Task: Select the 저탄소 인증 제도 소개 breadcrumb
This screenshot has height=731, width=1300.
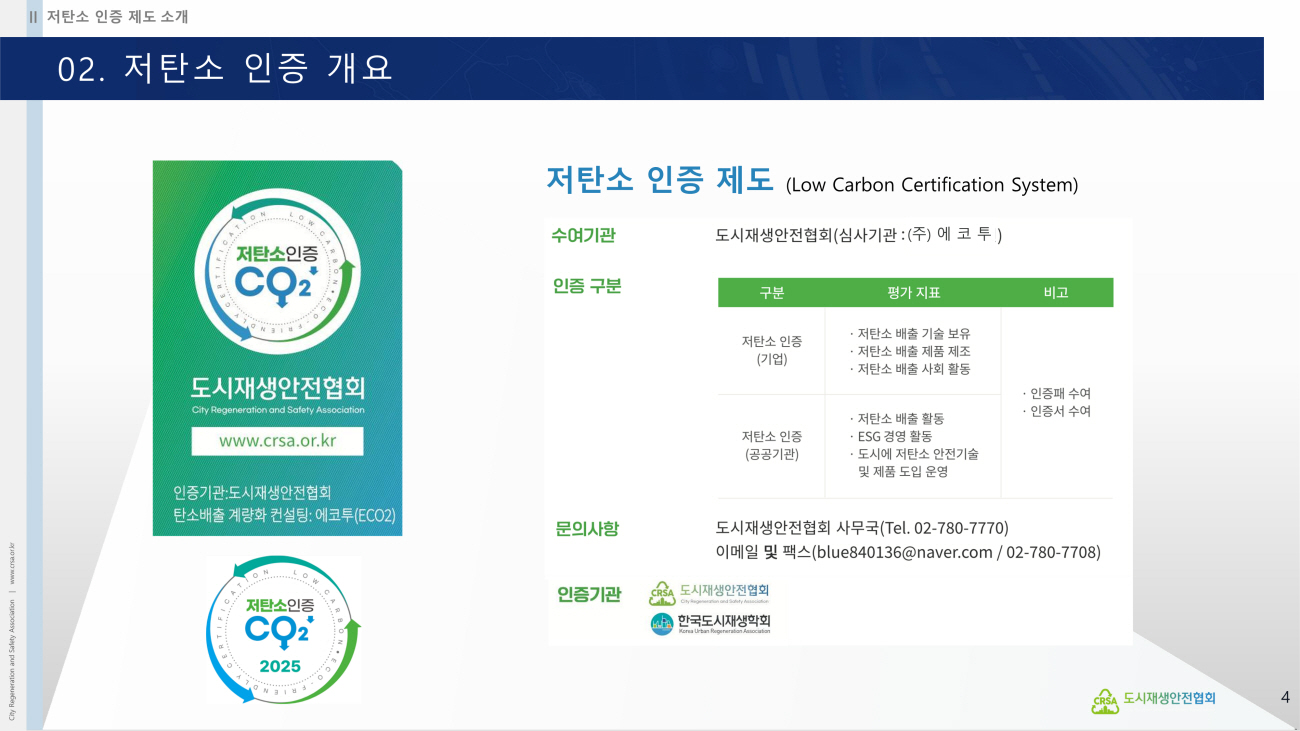Action: pyautogui.click(x=117, y=16)
